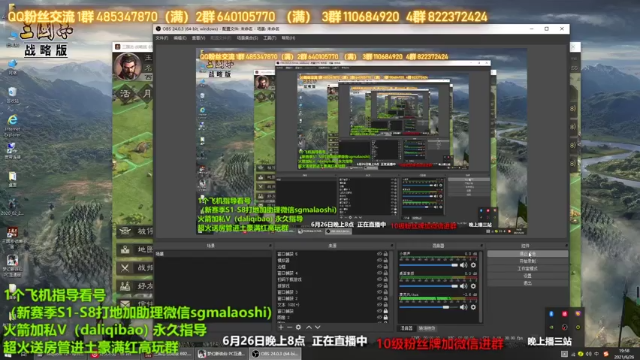This screenshot has width=640, height=360.
Task: Open 文件(F) menu in OBS
Action: pos(162,38)
